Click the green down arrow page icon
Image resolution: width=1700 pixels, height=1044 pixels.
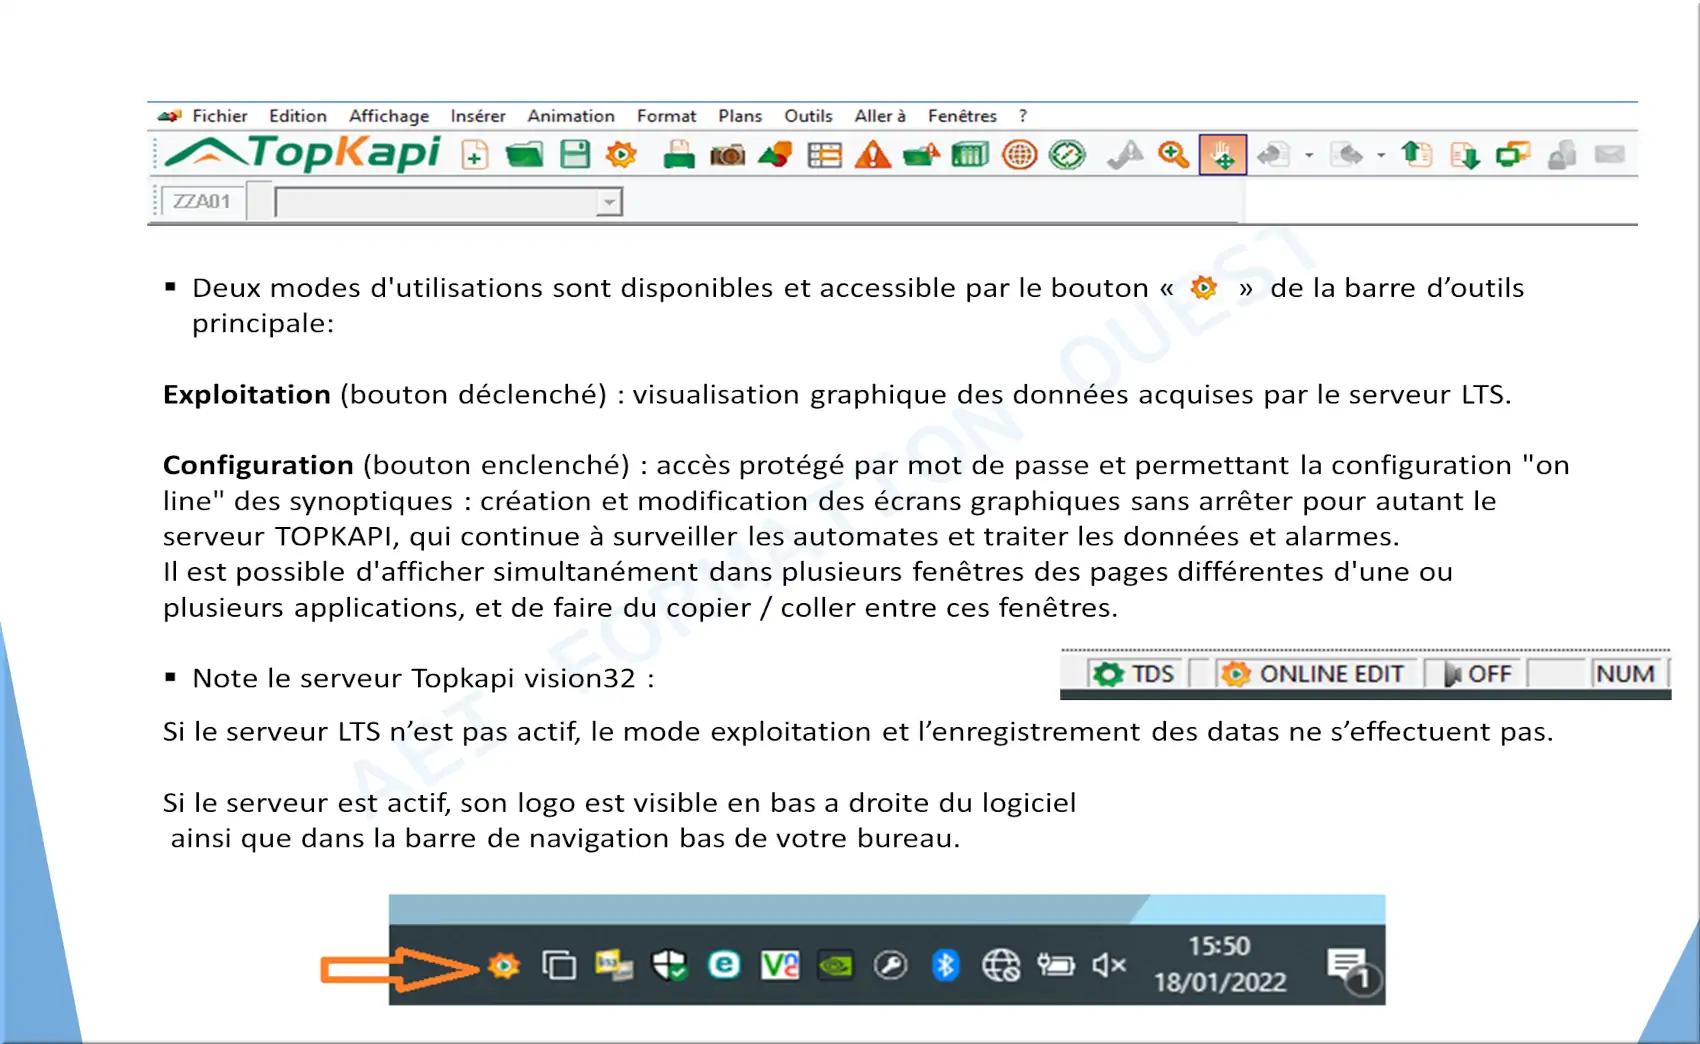pyautogui.click(x=1465, y=155)
